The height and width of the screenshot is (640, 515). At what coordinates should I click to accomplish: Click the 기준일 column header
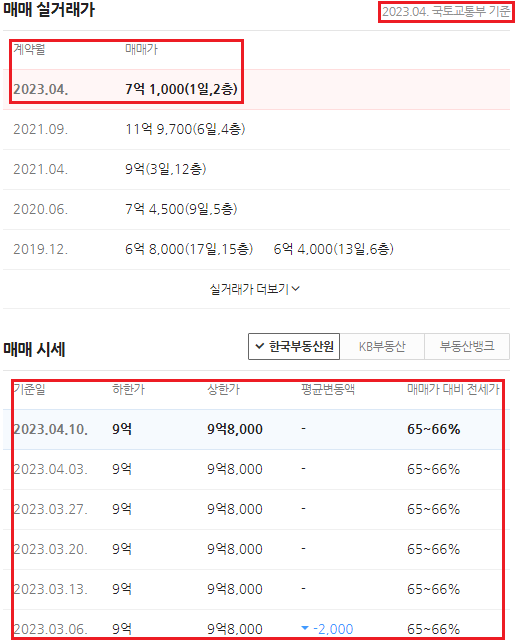point(29,389)
